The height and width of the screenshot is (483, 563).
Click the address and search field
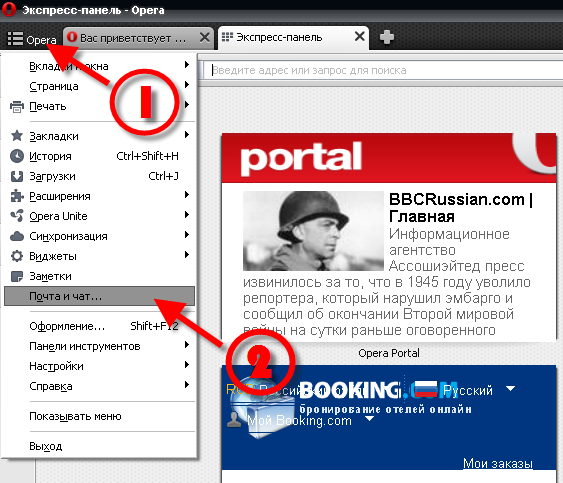(x=384, y=70)
